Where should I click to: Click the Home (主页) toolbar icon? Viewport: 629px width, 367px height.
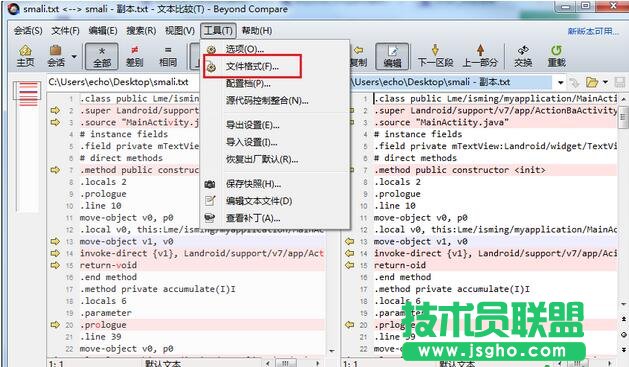click(25, 56)
